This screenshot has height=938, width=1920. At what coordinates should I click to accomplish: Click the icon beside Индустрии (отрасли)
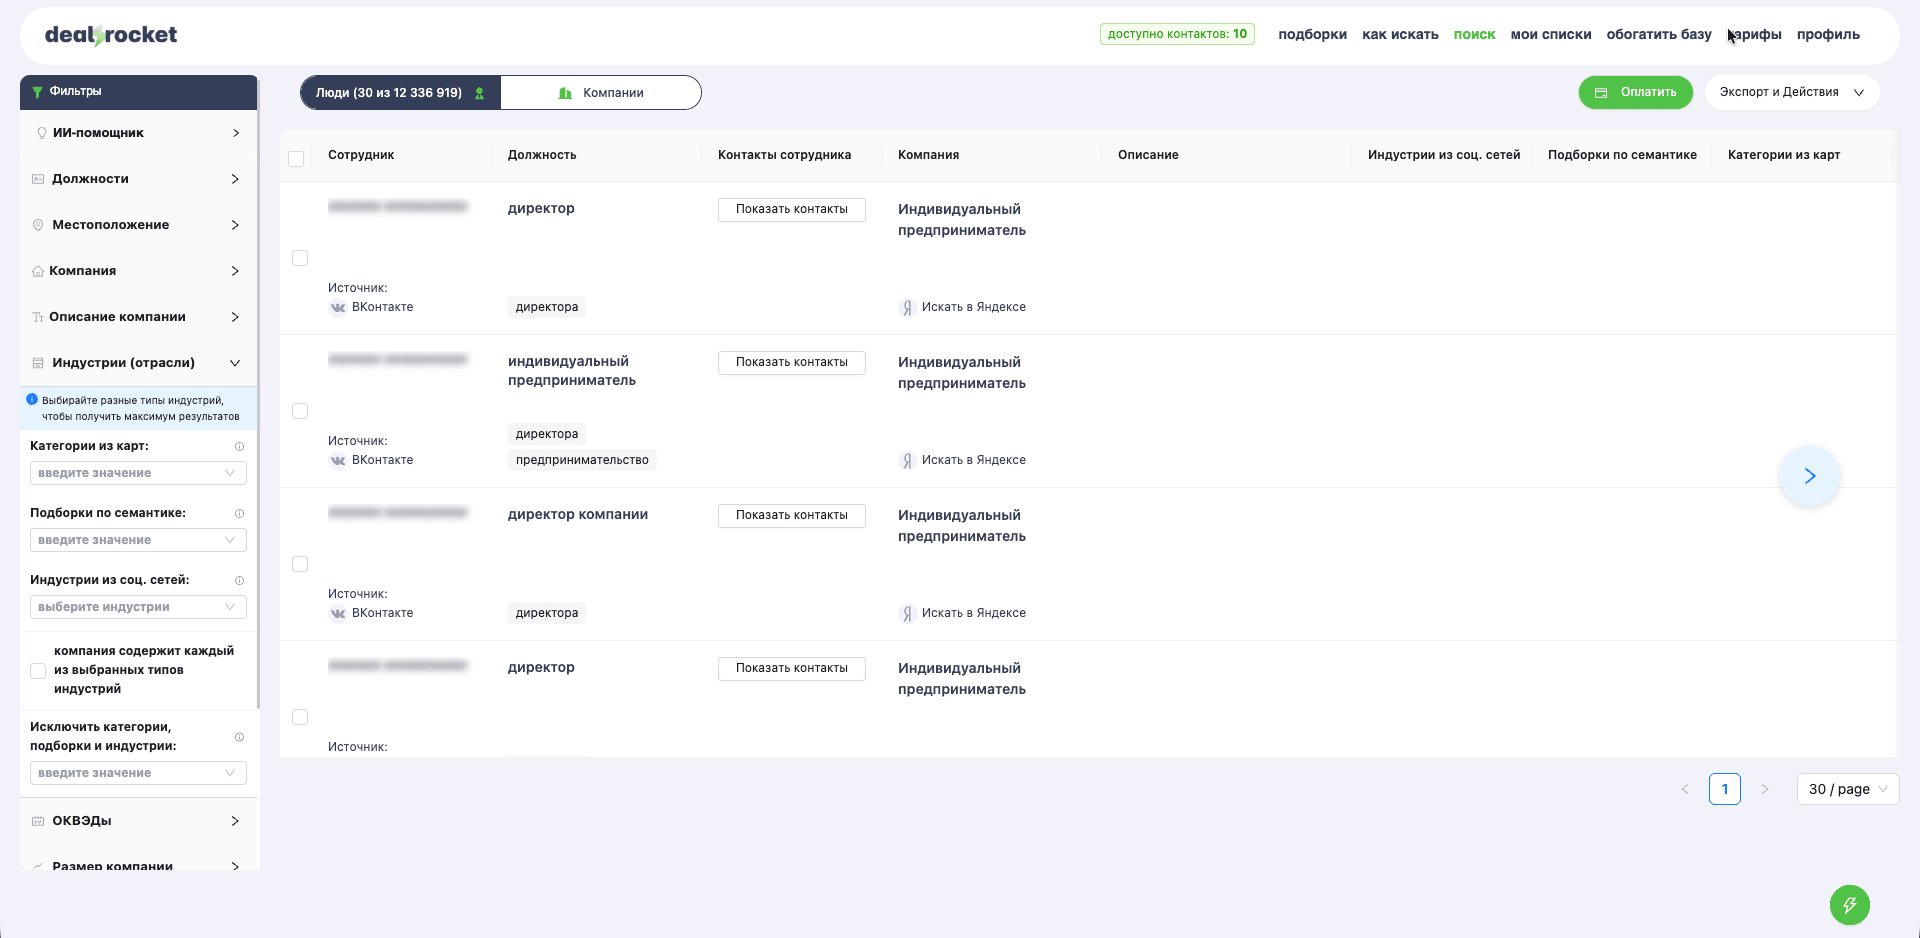point(38,363)
